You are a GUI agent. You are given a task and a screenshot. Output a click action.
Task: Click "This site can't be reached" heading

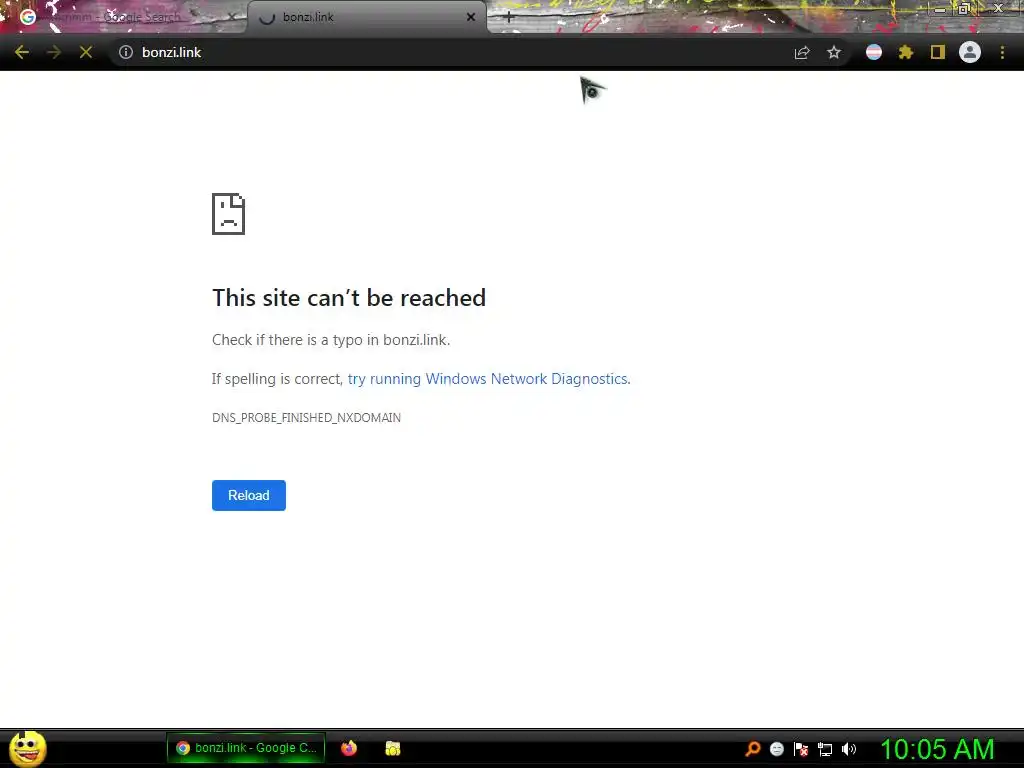point(349,298)
